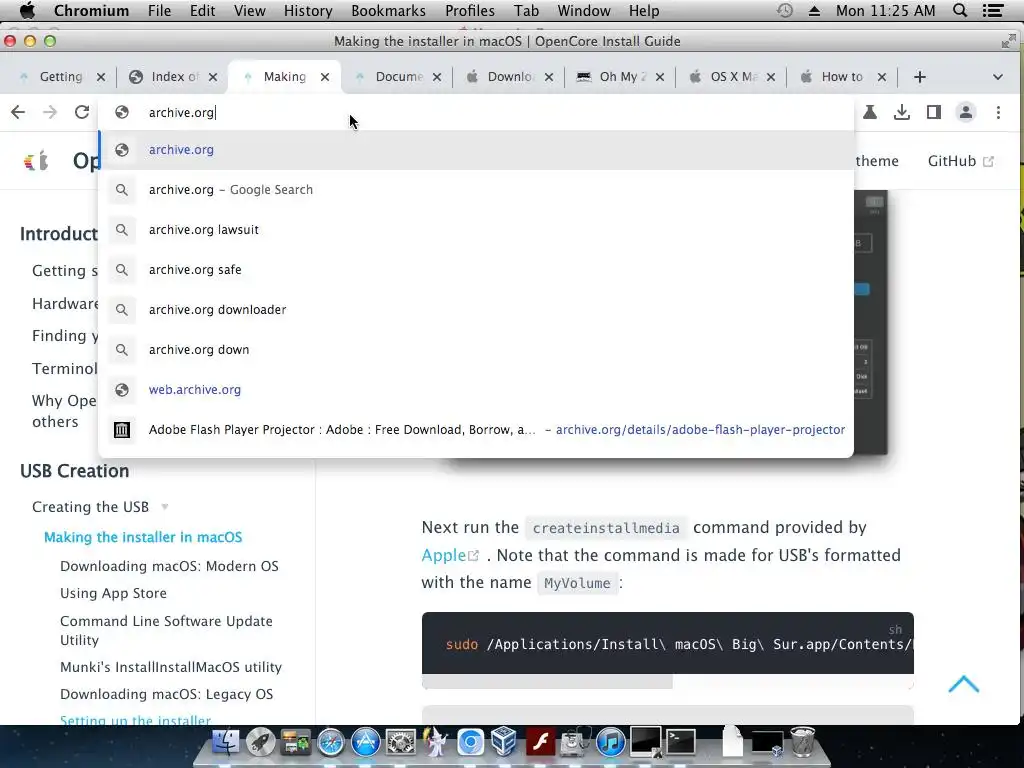The height and width of the screenshot is (768, 1024).
Task: Open Disk Utility from the dock
Action: 575,743
